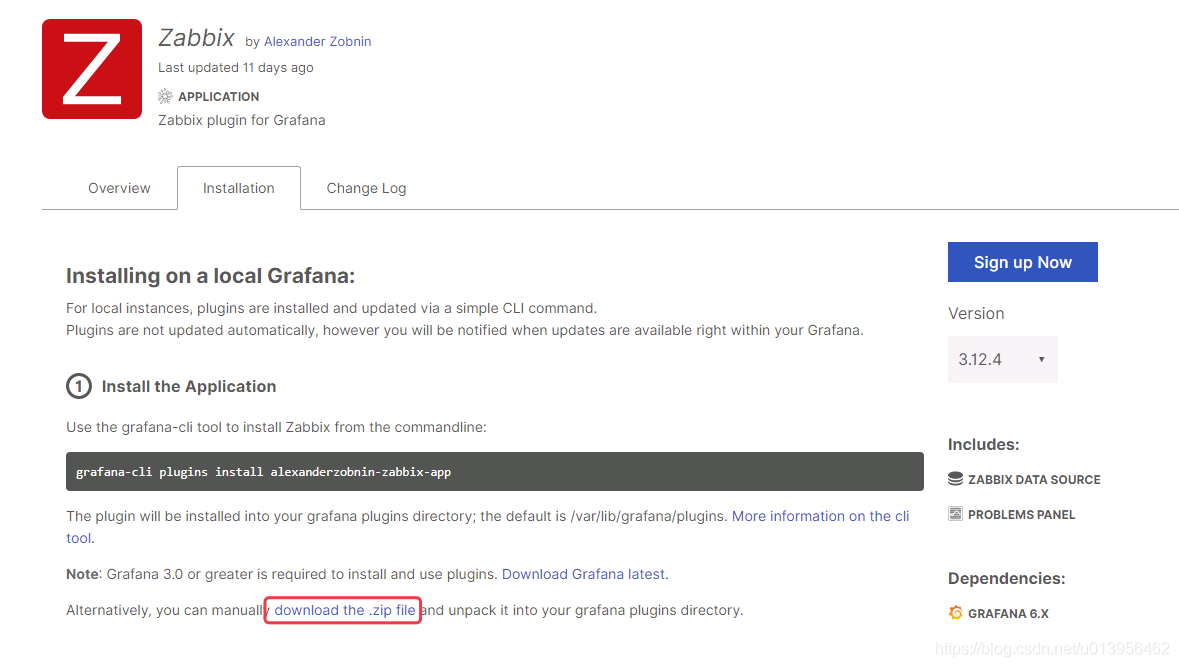Click the 'Download Grafana latest' link
This screenshot has height=667, width=1179.
(x=583, y=574)
